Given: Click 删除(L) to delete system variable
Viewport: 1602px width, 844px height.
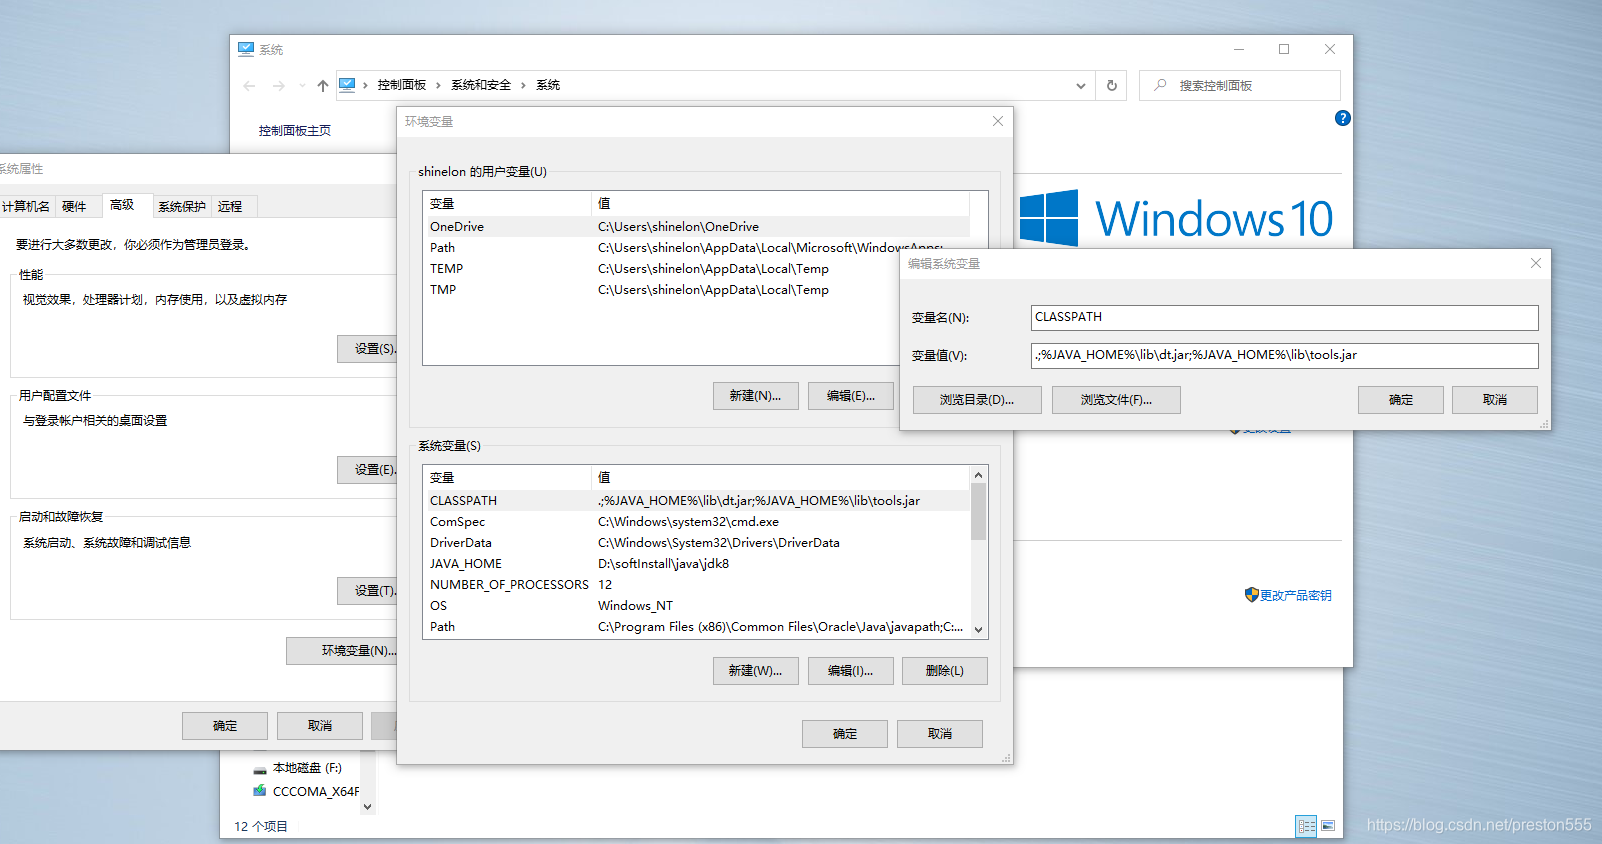Looking at the screenshot, I should tap(945, 671).
